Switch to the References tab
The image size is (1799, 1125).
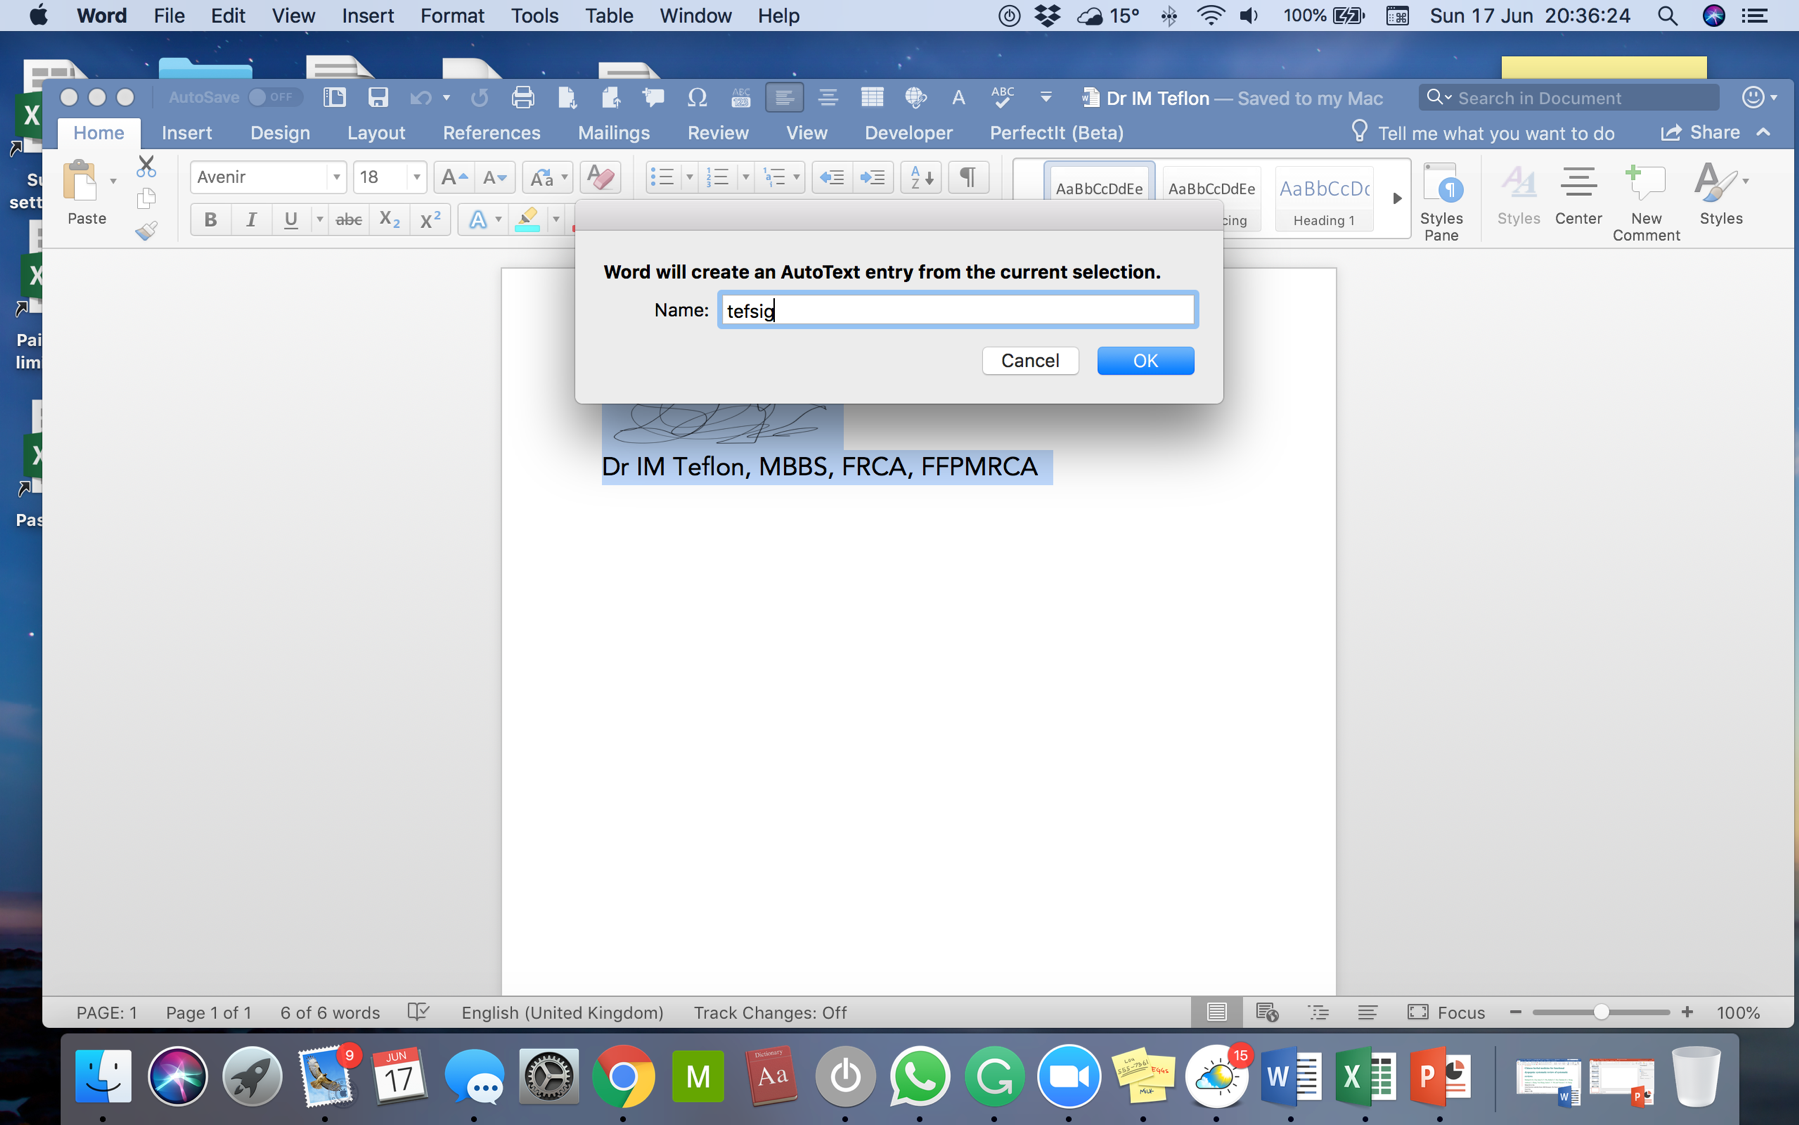pos(491,133)
